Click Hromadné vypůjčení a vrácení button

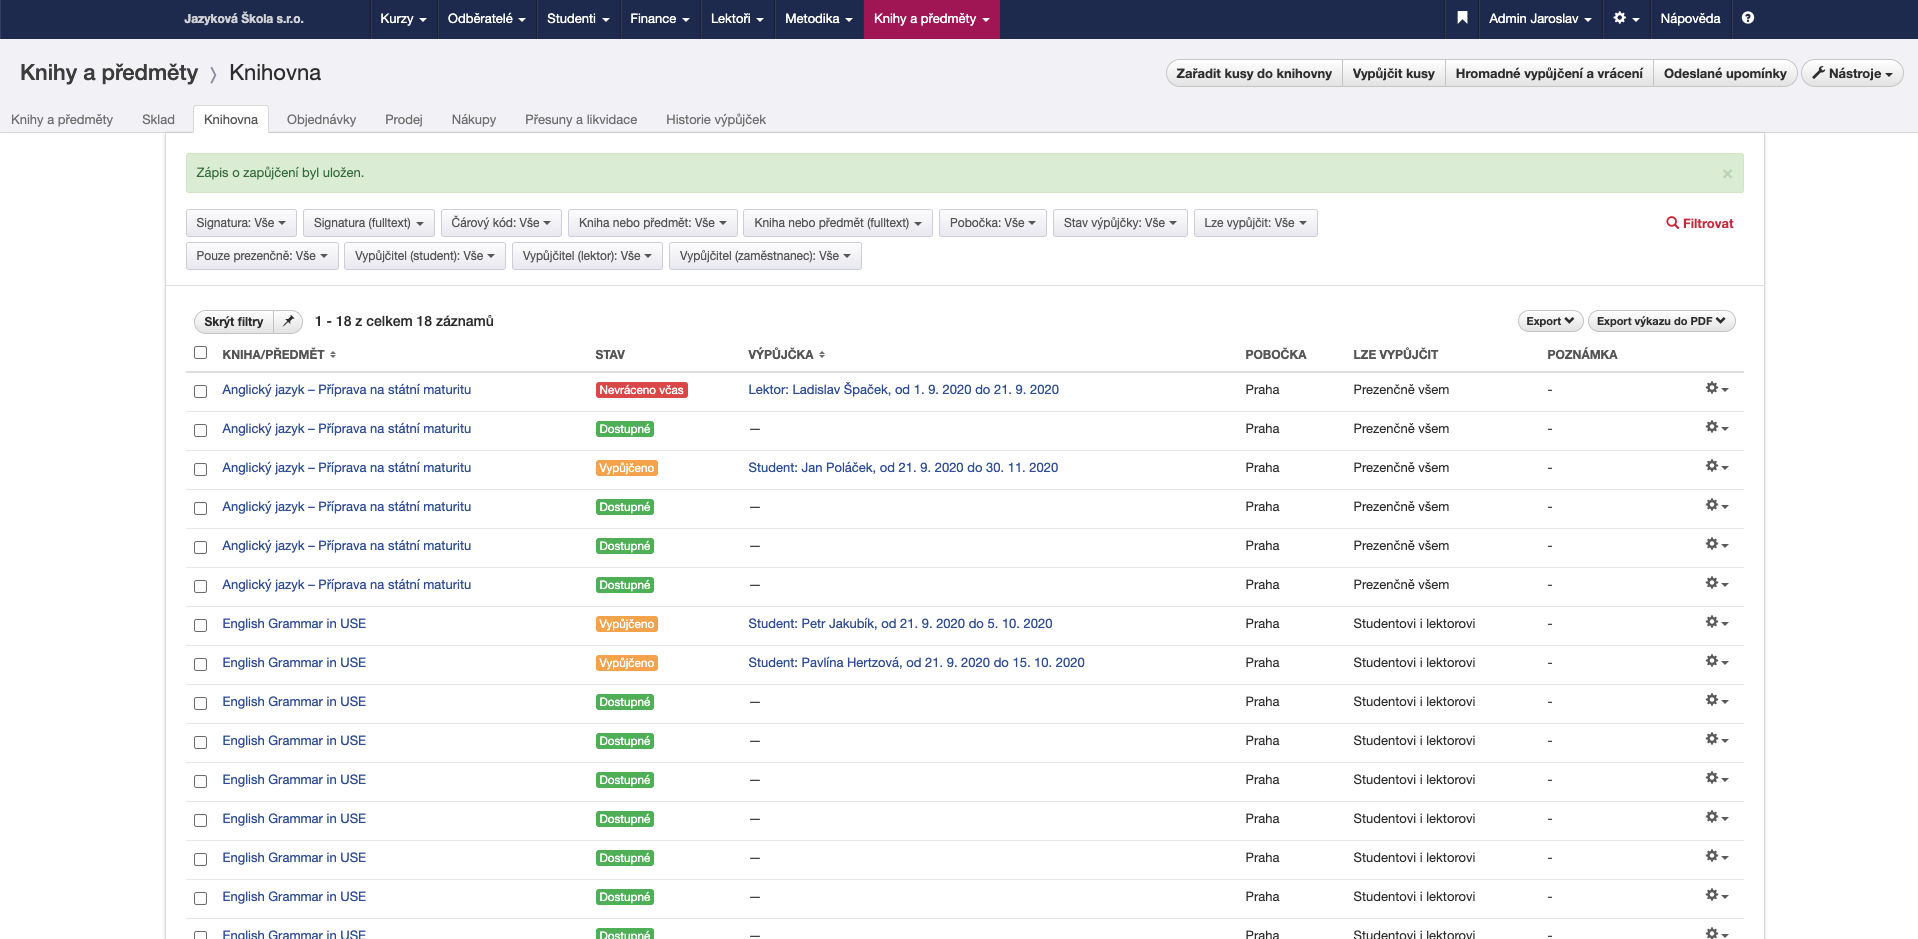point(1549,73)
